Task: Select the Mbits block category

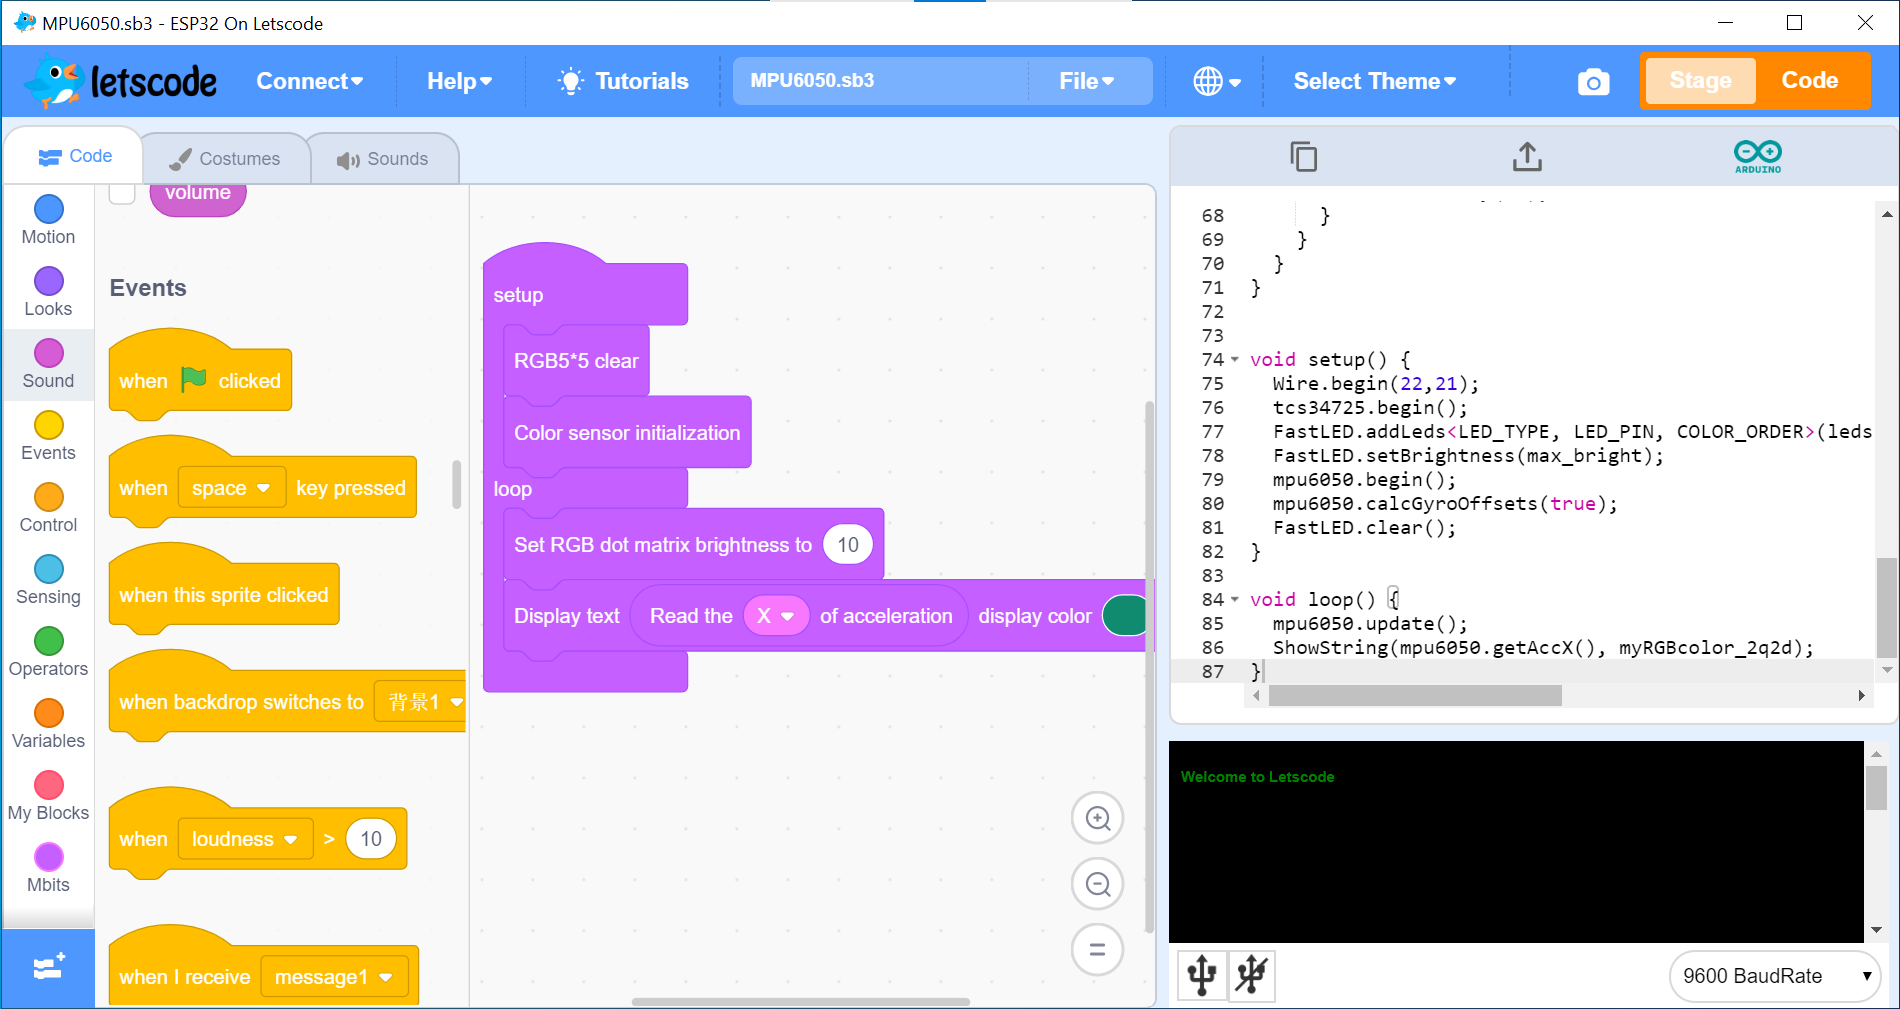Action: pyautogui.click(x=48, y=868)
